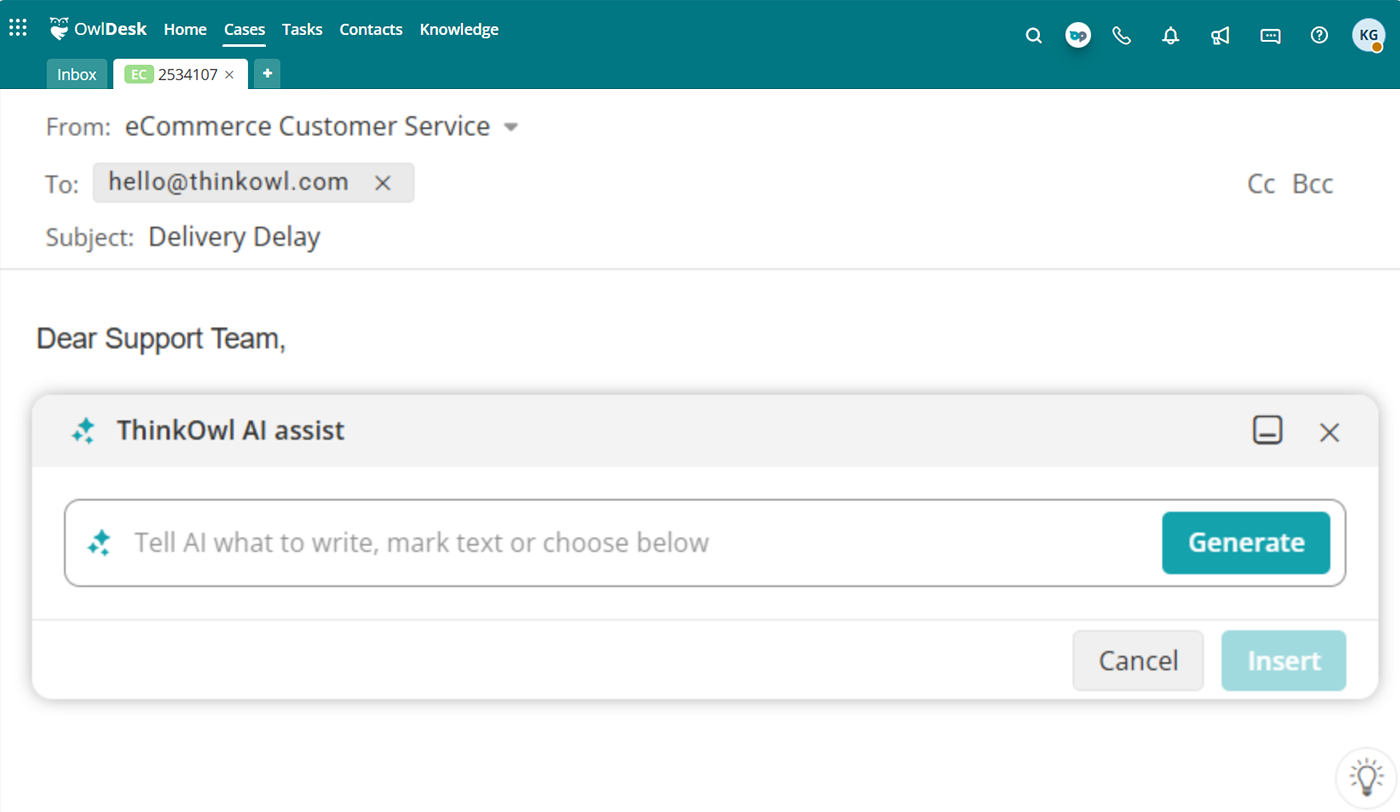Click the announcements megaphone icon

tap(1220, 36)
